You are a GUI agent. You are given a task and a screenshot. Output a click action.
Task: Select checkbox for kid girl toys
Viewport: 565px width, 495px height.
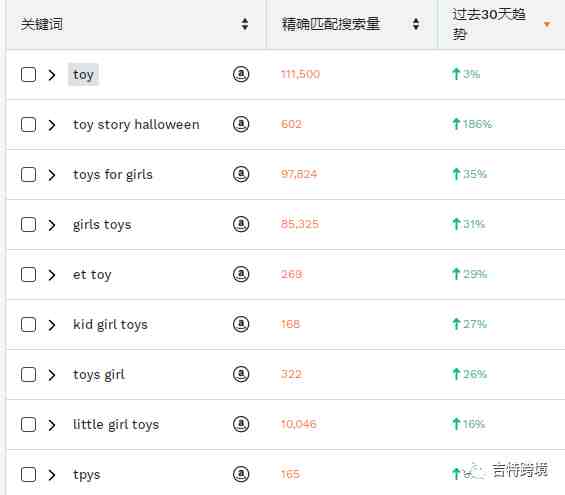(28, 325)
